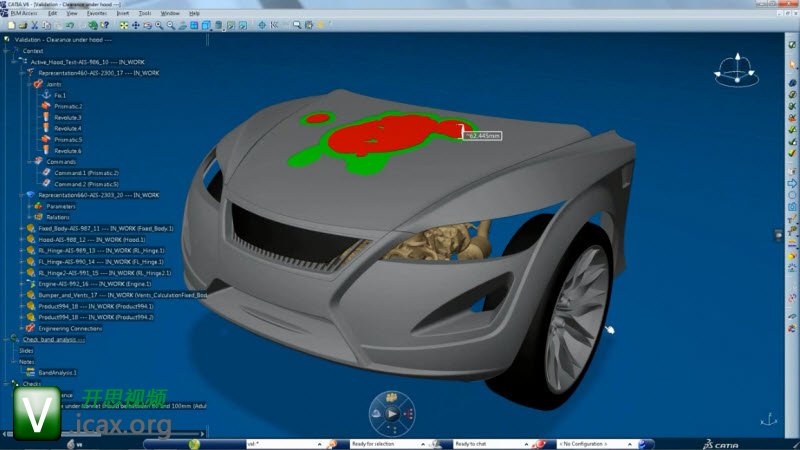The height and width of the screenshot is (450, 800).
Task: Click the 3D compass robot in viewport
Action: pos(735,70)
